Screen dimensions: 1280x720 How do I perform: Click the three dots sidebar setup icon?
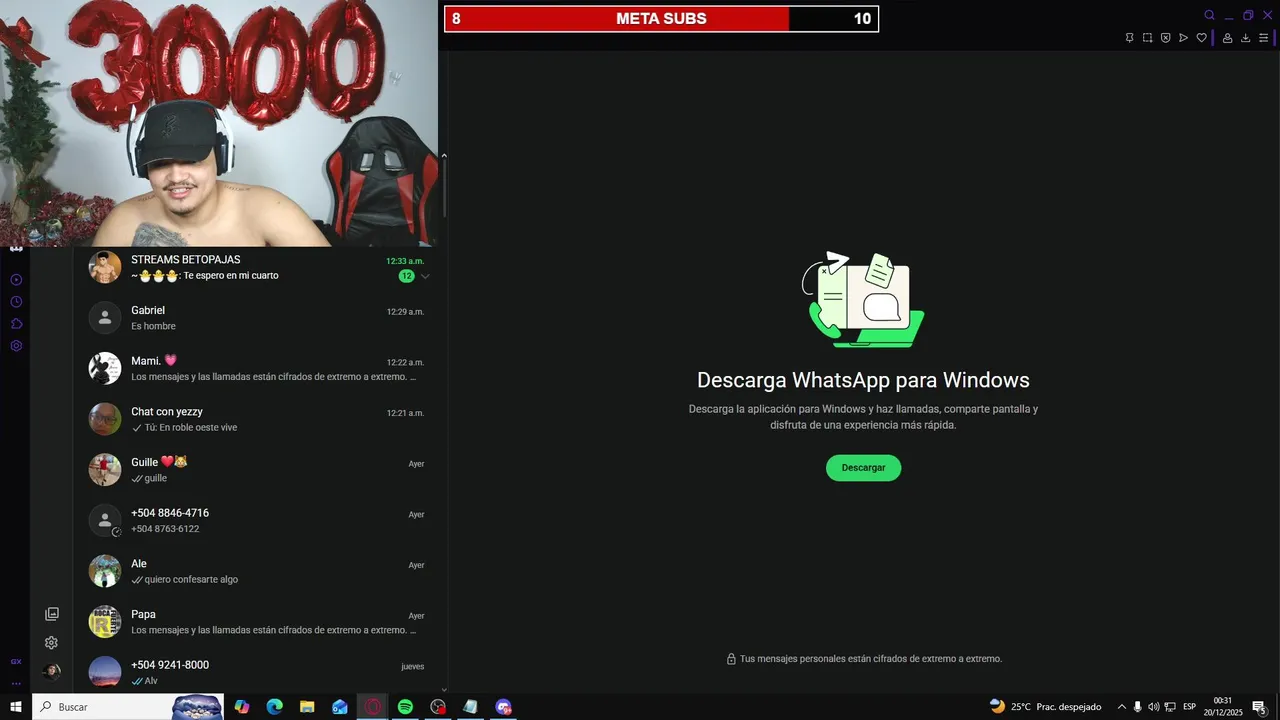click(16, 683)
